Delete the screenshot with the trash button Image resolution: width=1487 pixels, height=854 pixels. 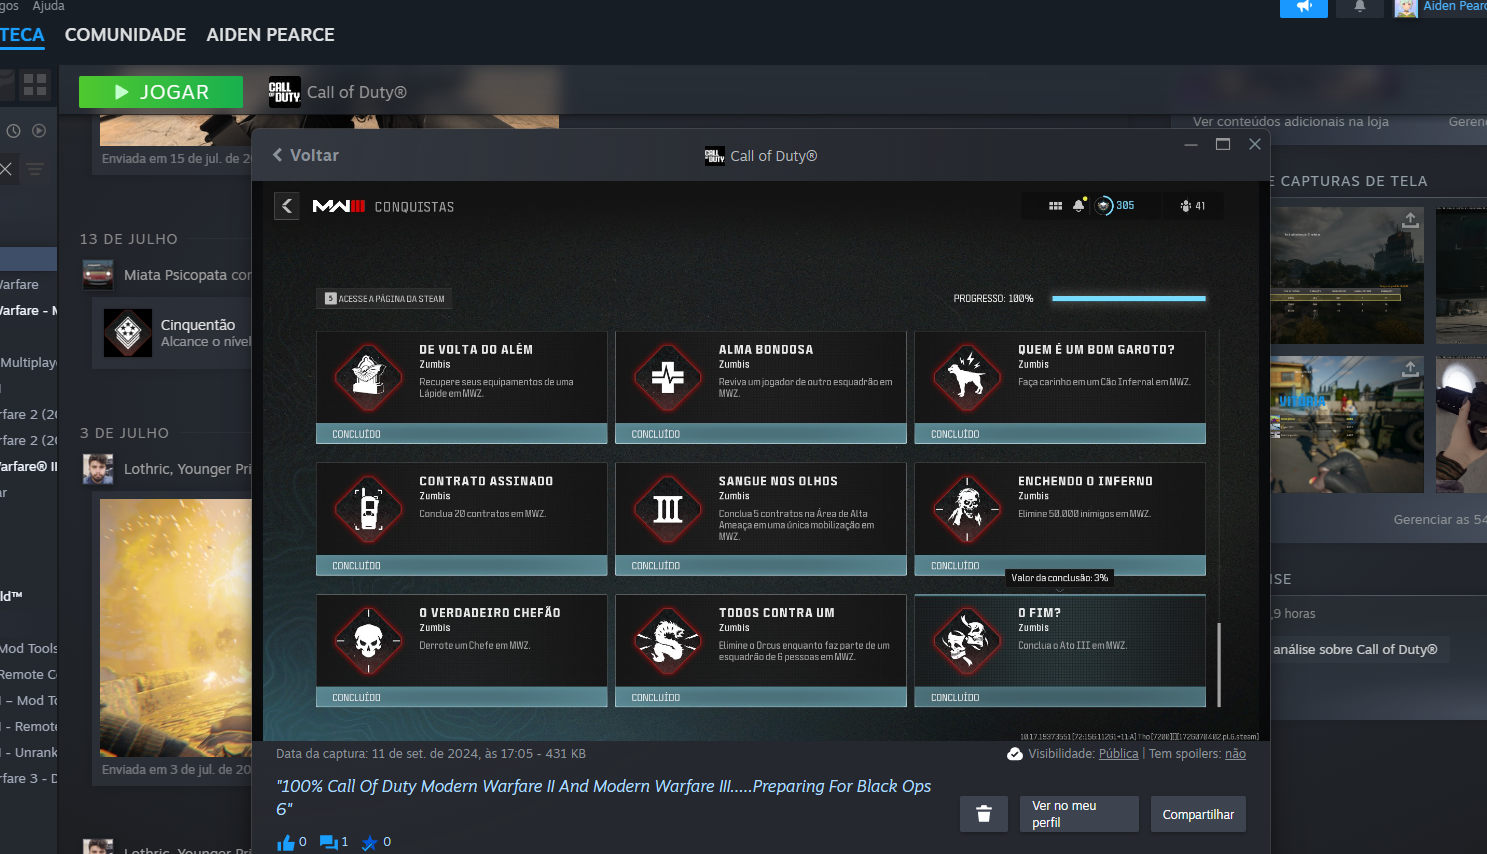click(984, 814)
